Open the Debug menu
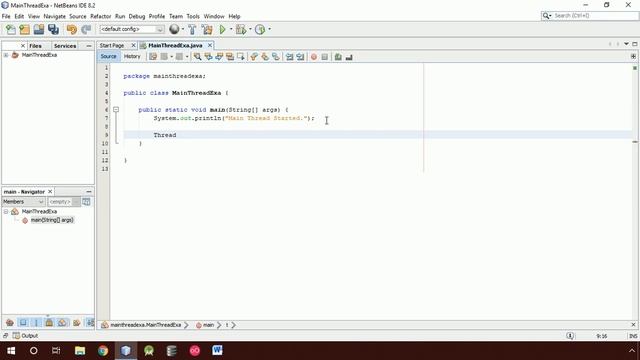This screenshot has height=360, width=640. (137, 16)
